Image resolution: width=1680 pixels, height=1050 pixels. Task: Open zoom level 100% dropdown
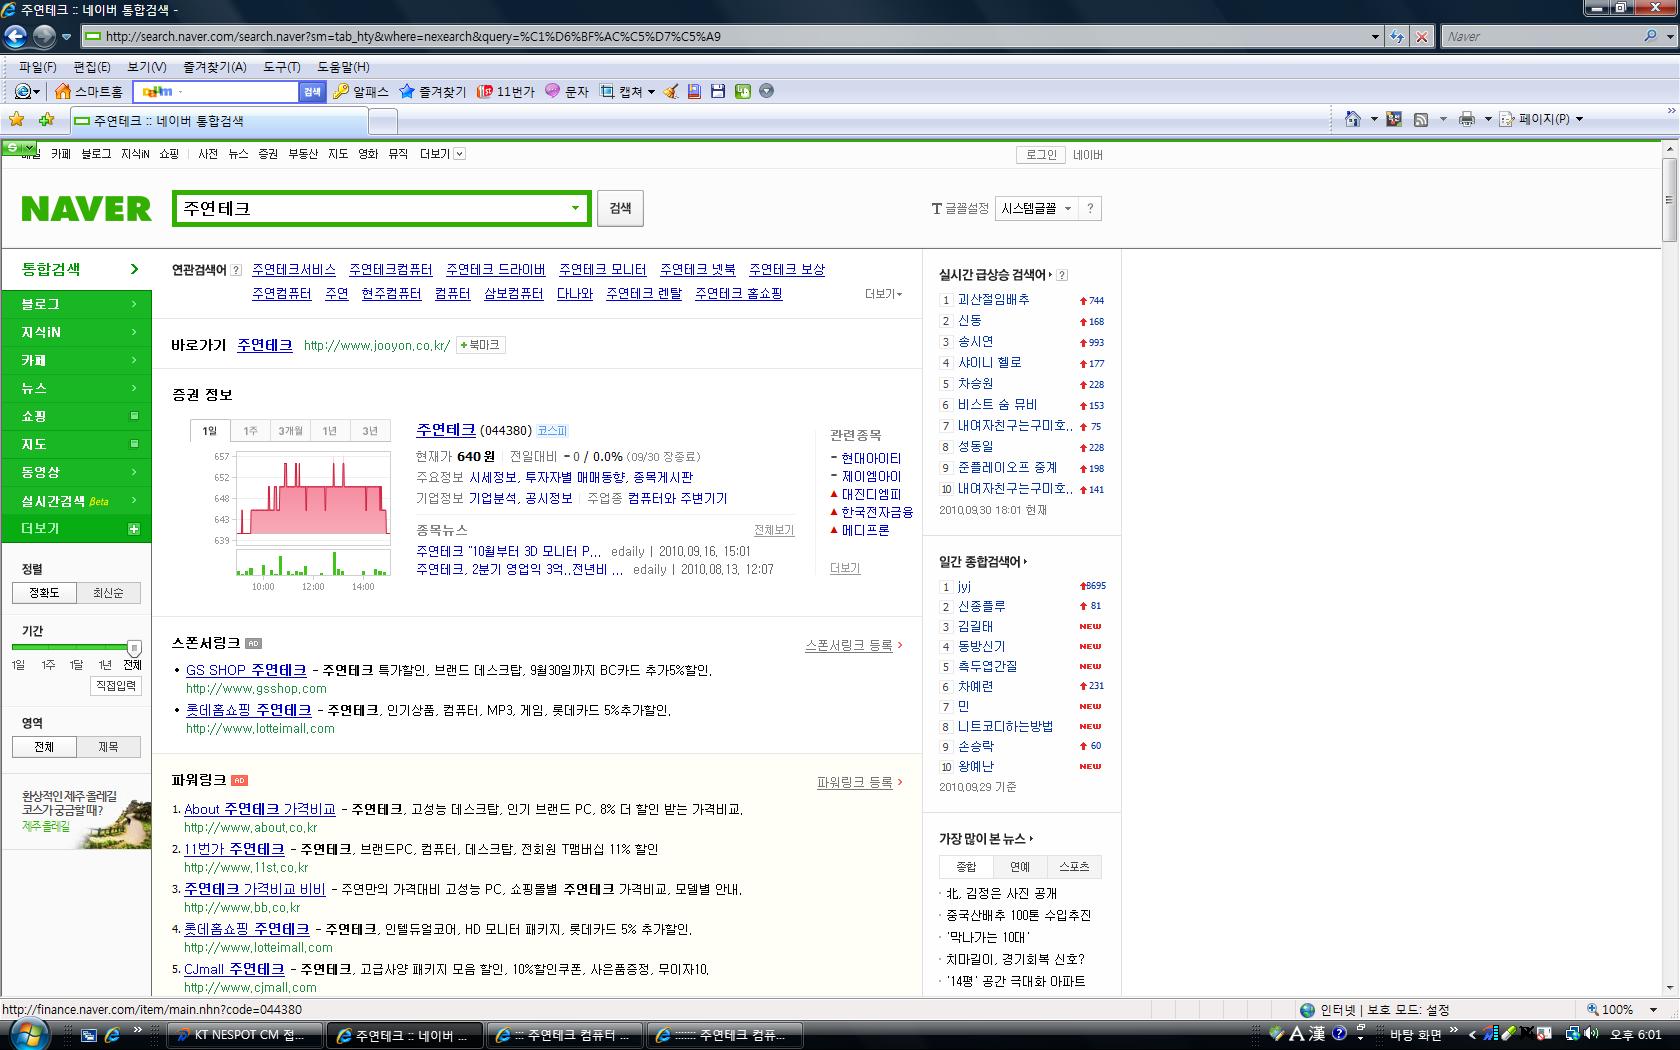tap(1653, 1010)
